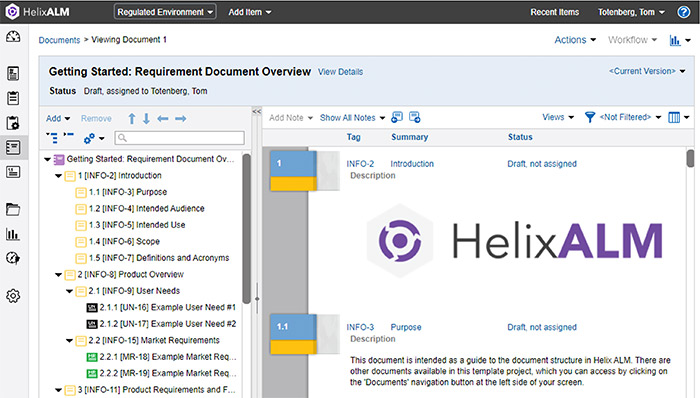Open the Regulated Environment project dropdown
Image resolution: width=700 pixels, height=398 pixels.
click(x=165, y=12)
